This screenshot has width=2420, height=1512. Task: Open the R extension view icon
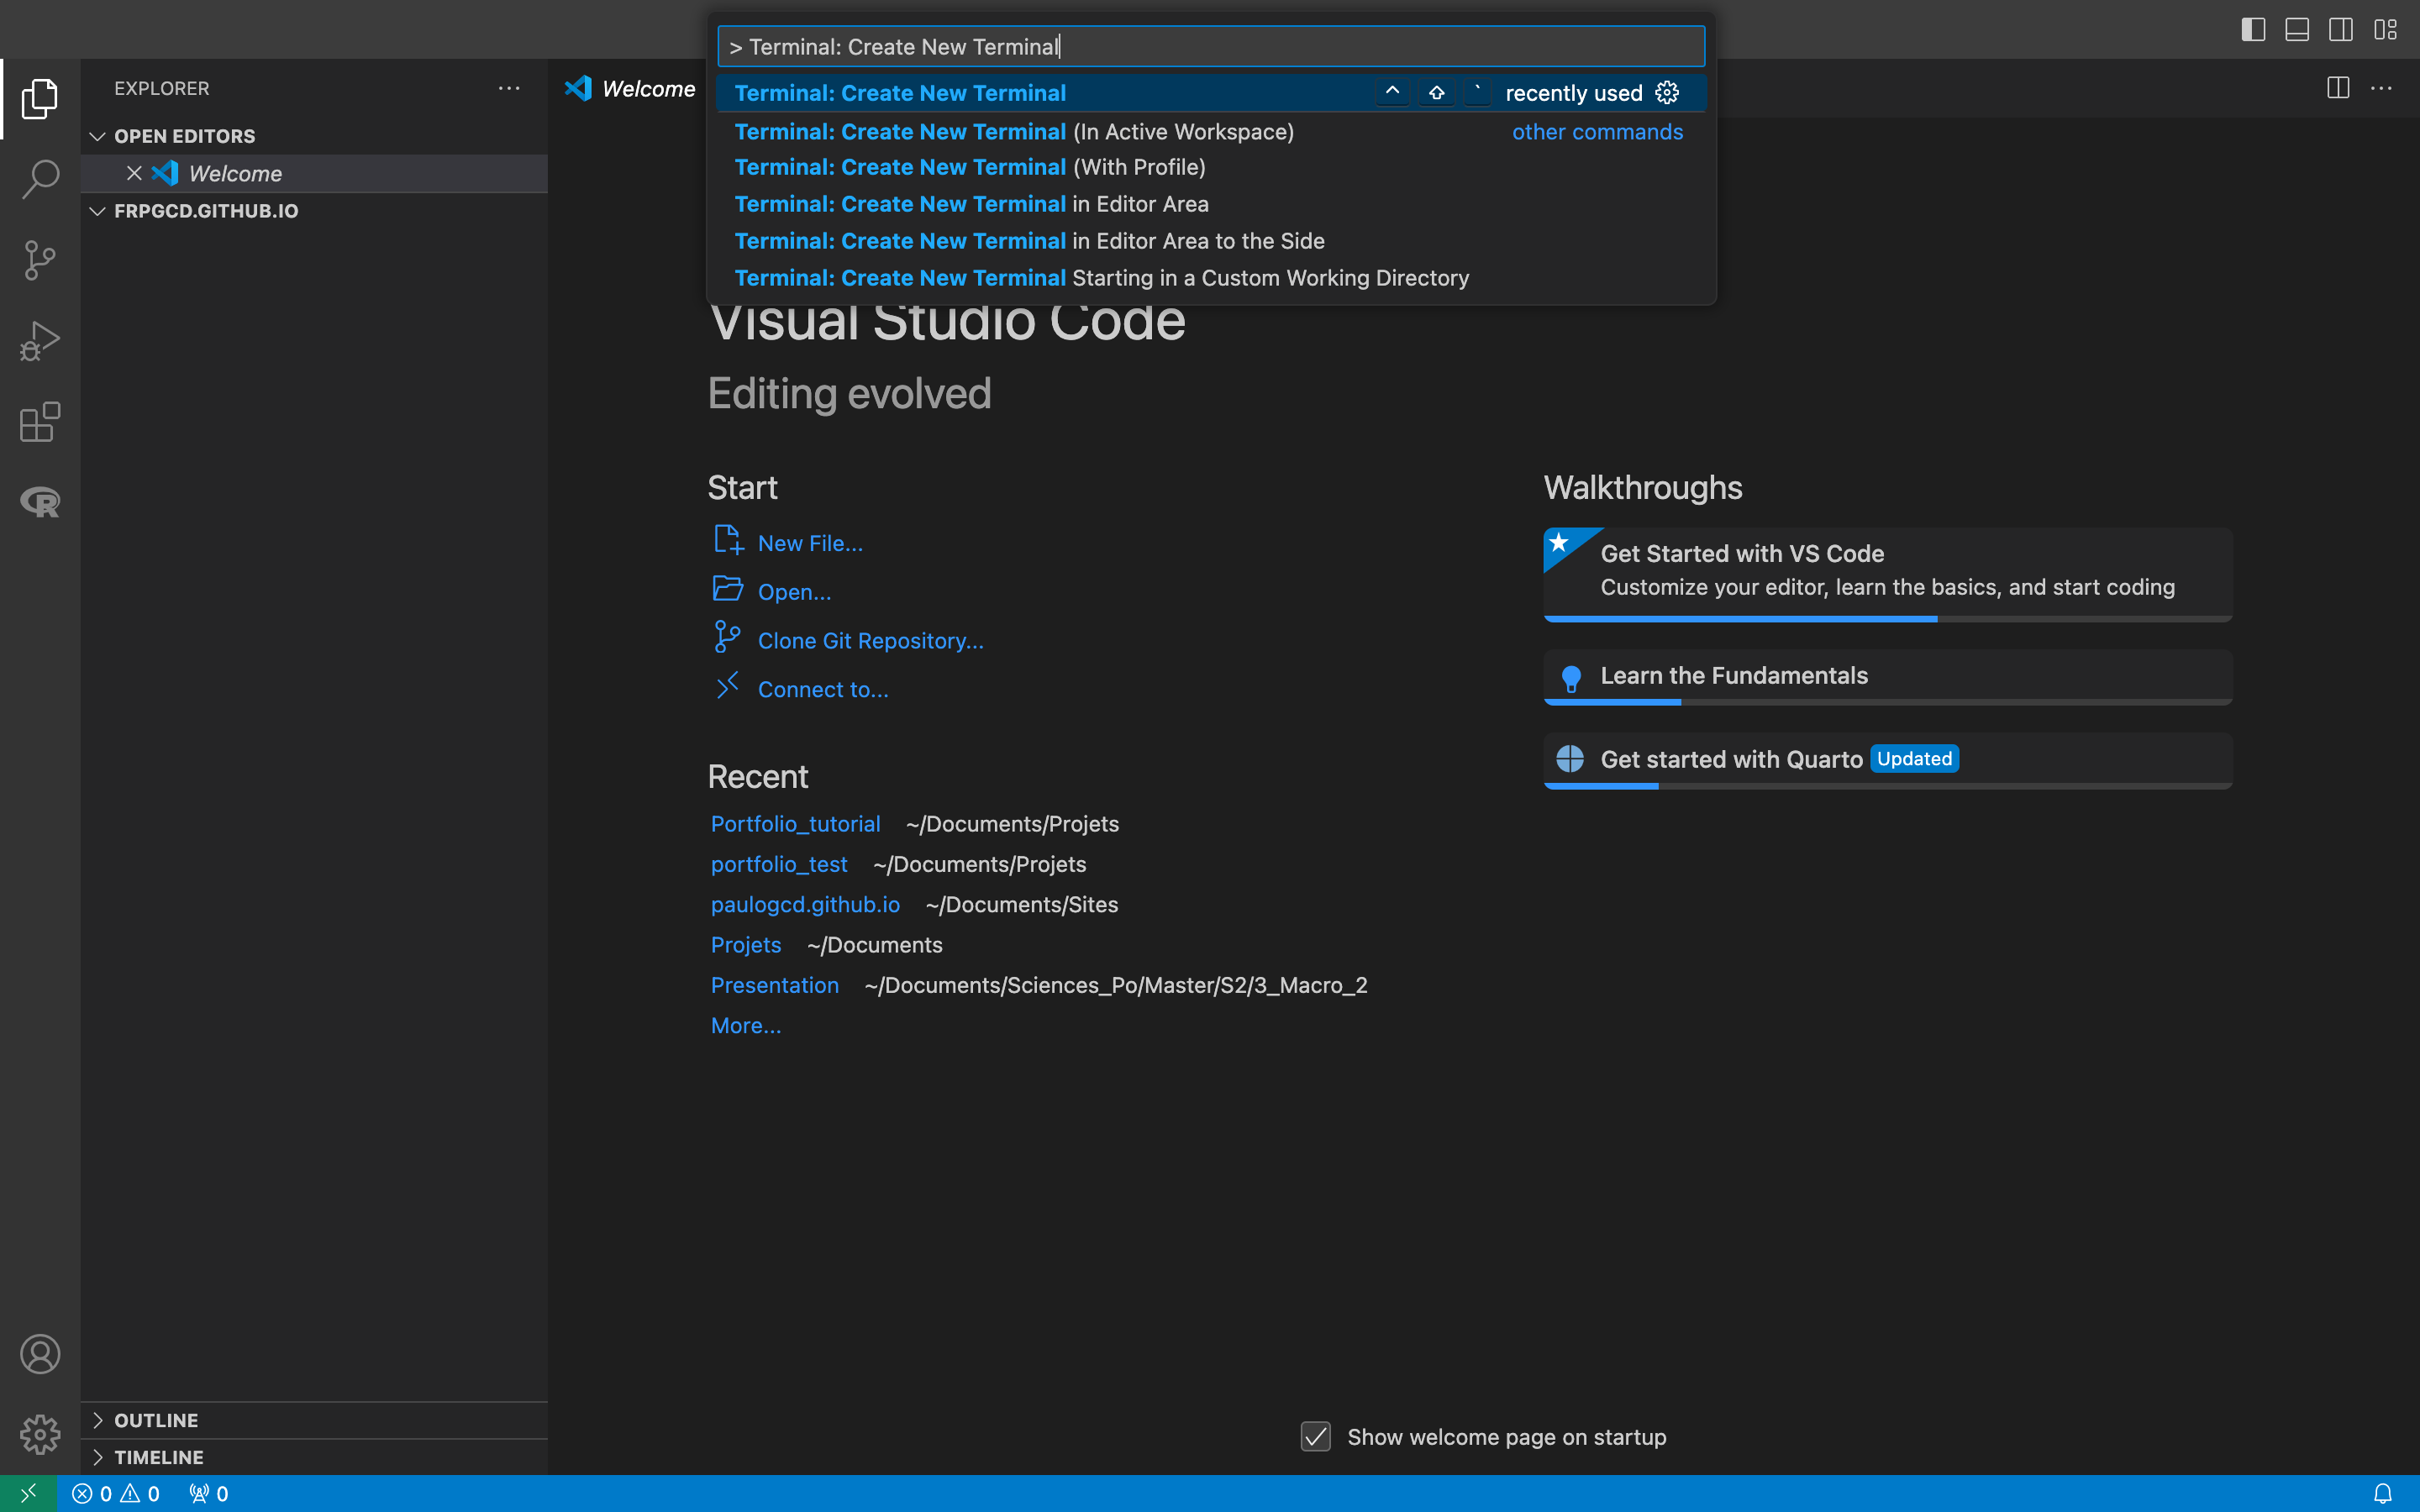[40, 502]
